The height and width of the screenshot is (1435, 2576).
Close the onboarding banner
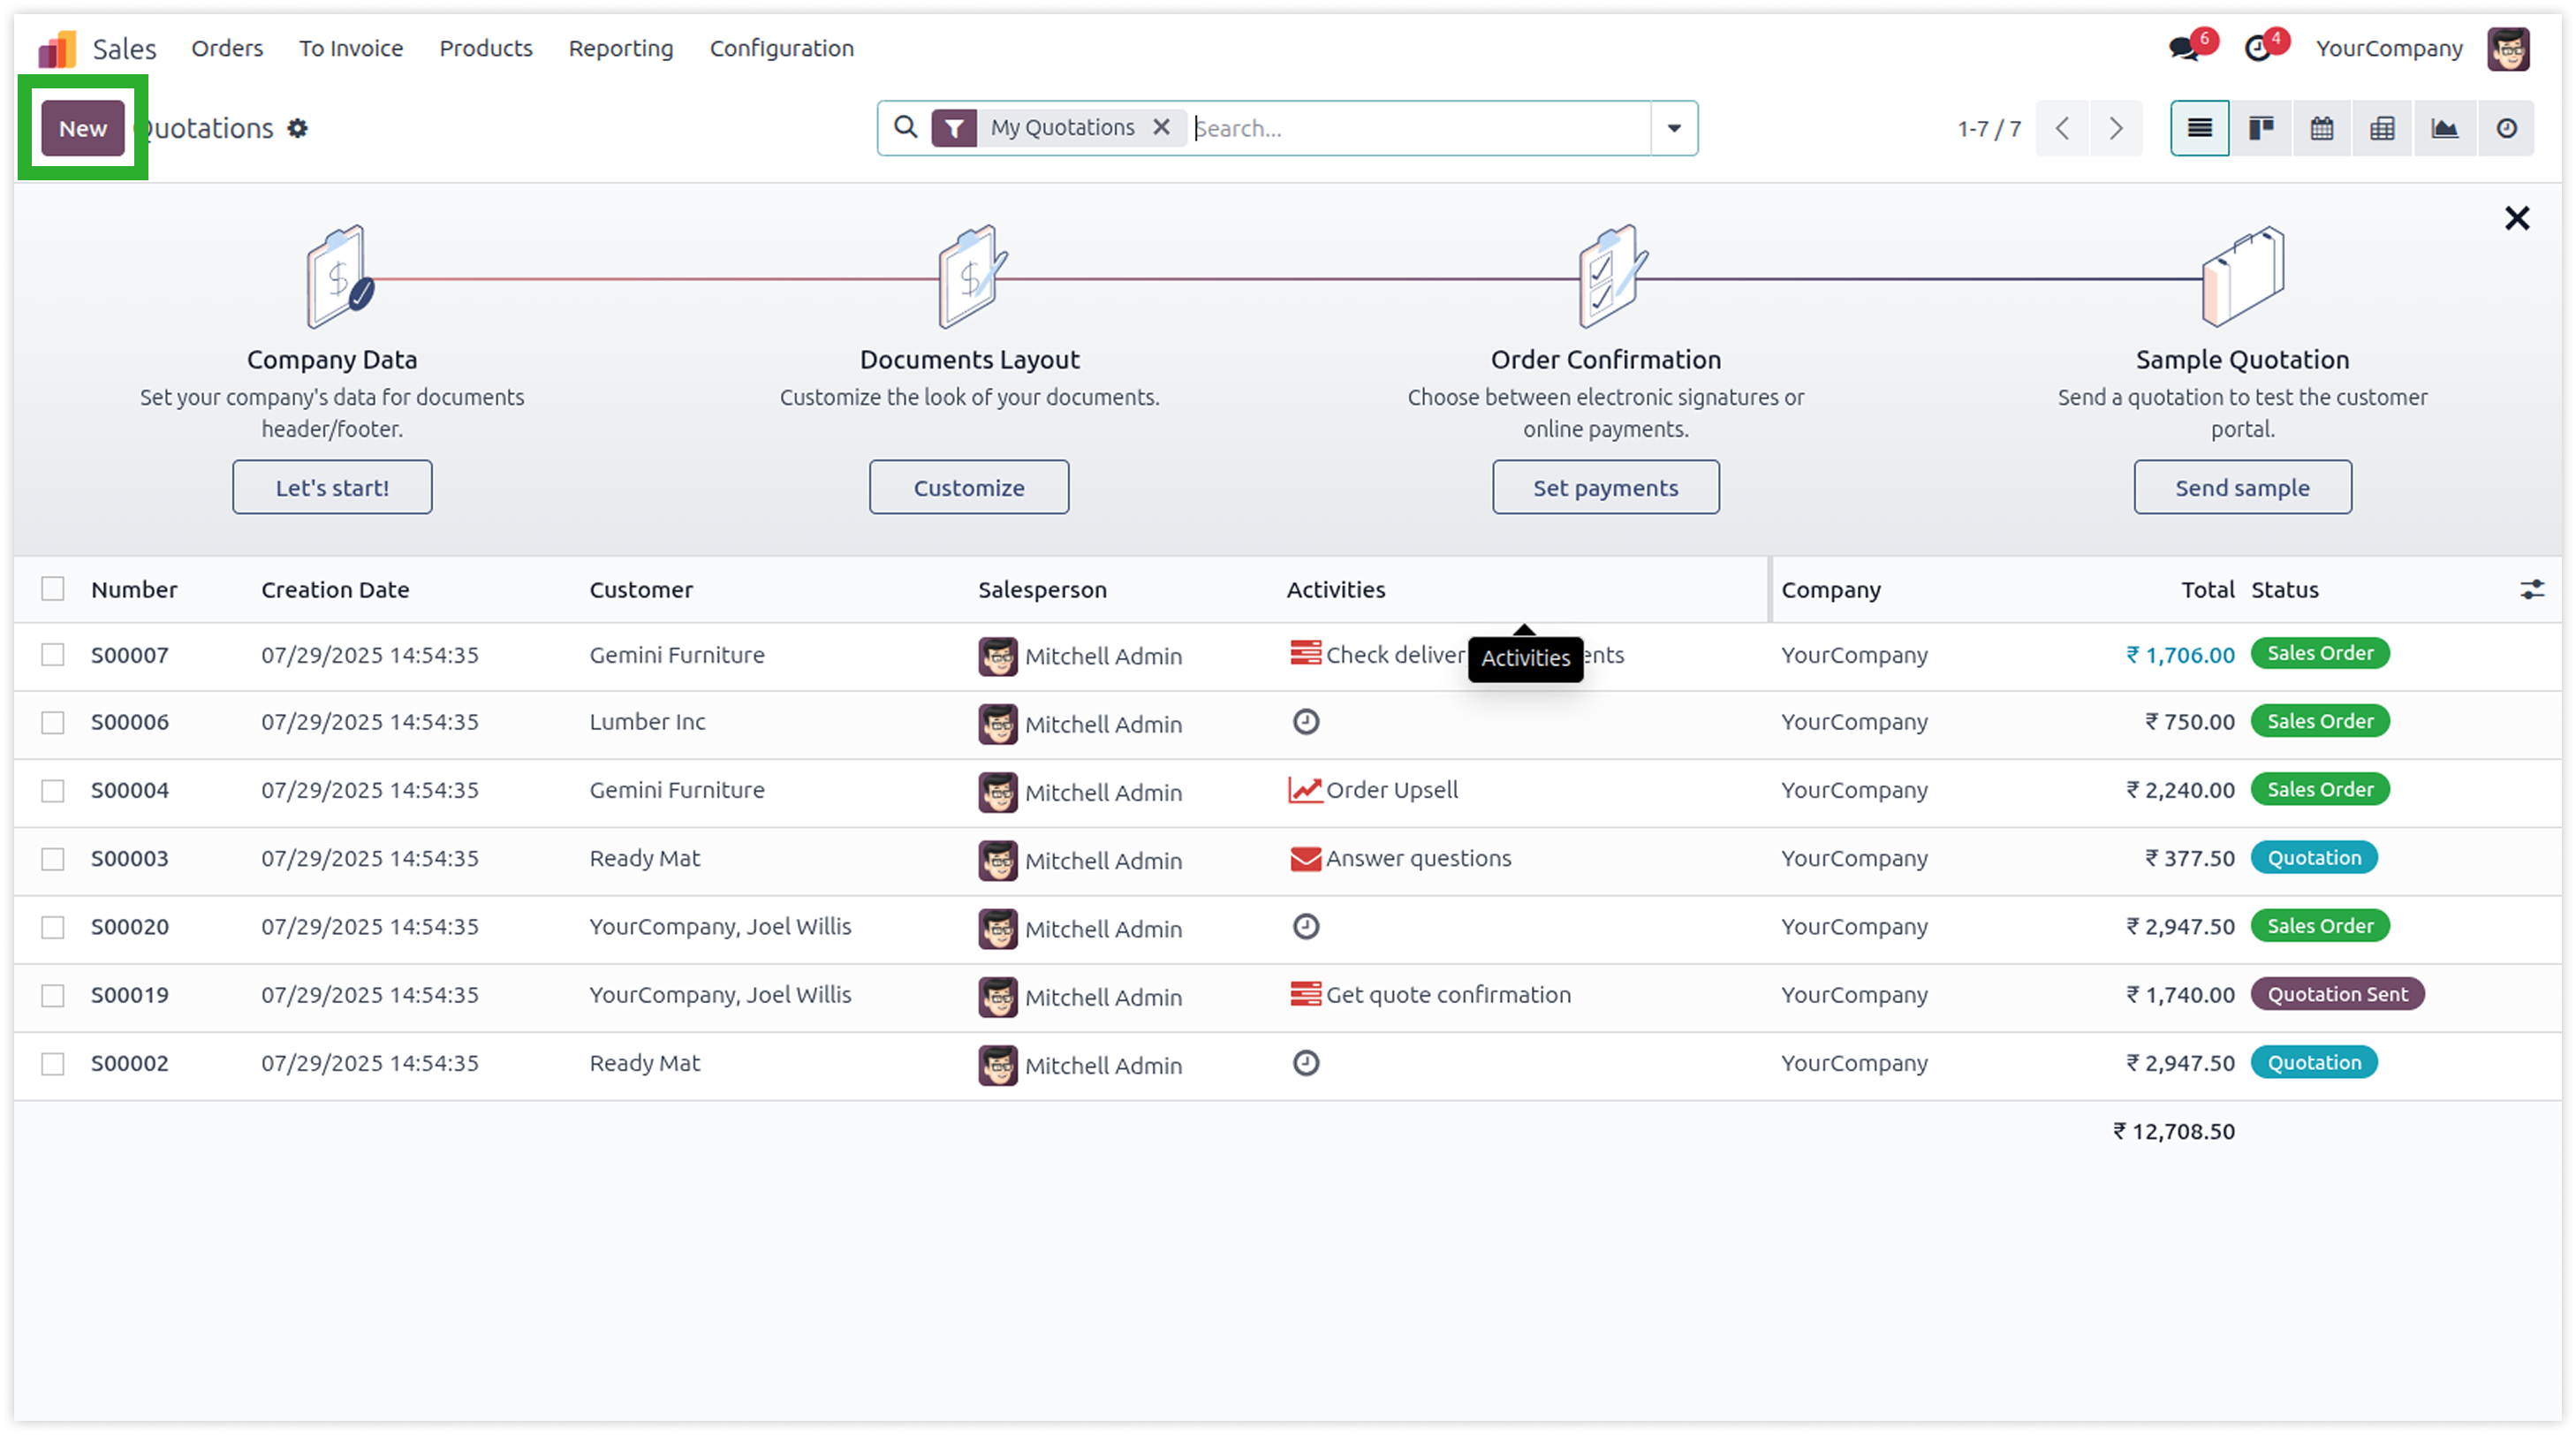2517,218
